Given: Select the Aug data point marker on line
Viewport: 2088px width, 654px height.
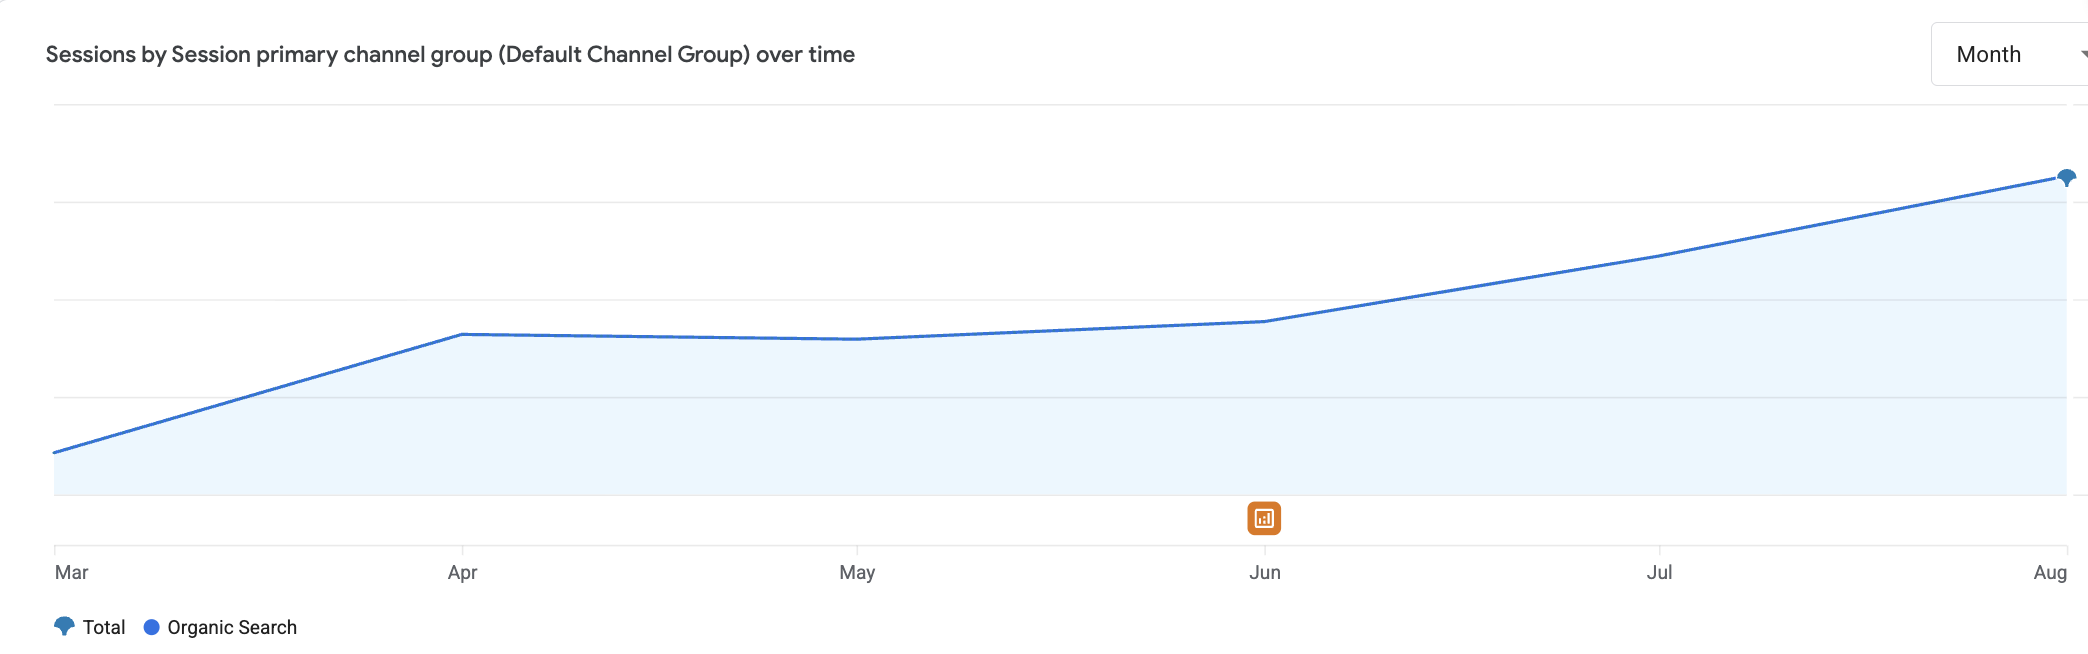Looking at the screenshot, I should click(2066, 178).
